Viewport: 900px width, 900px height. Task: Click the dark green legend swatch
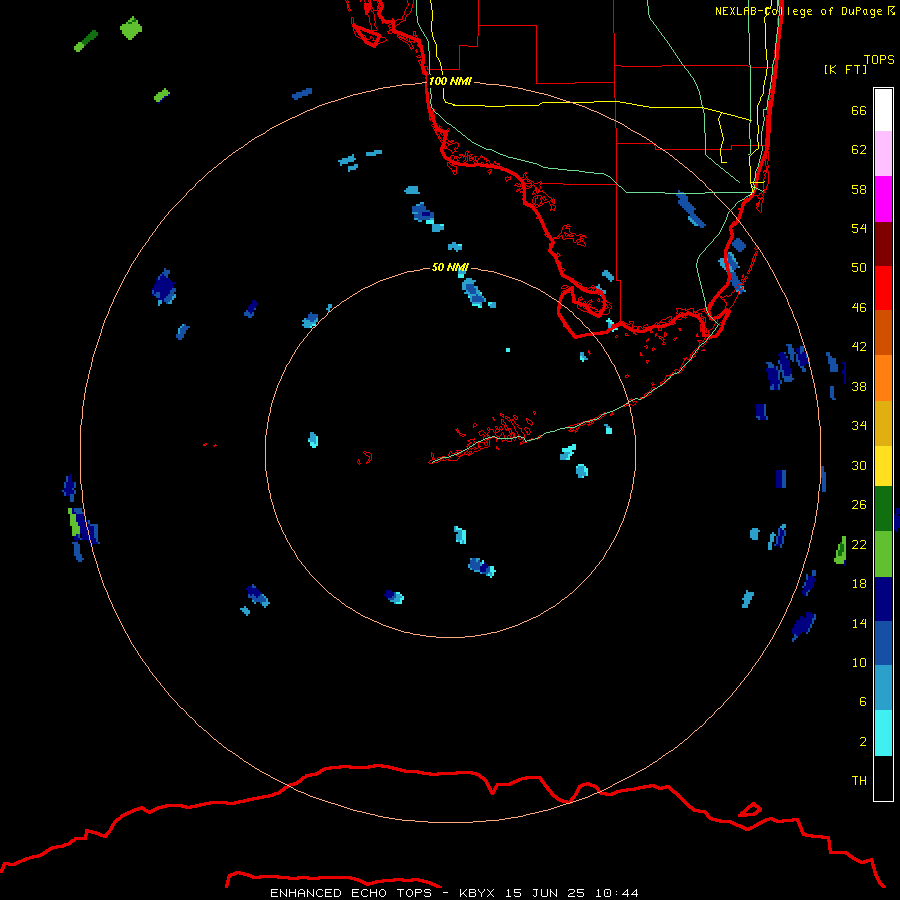(x=883, y=509)
